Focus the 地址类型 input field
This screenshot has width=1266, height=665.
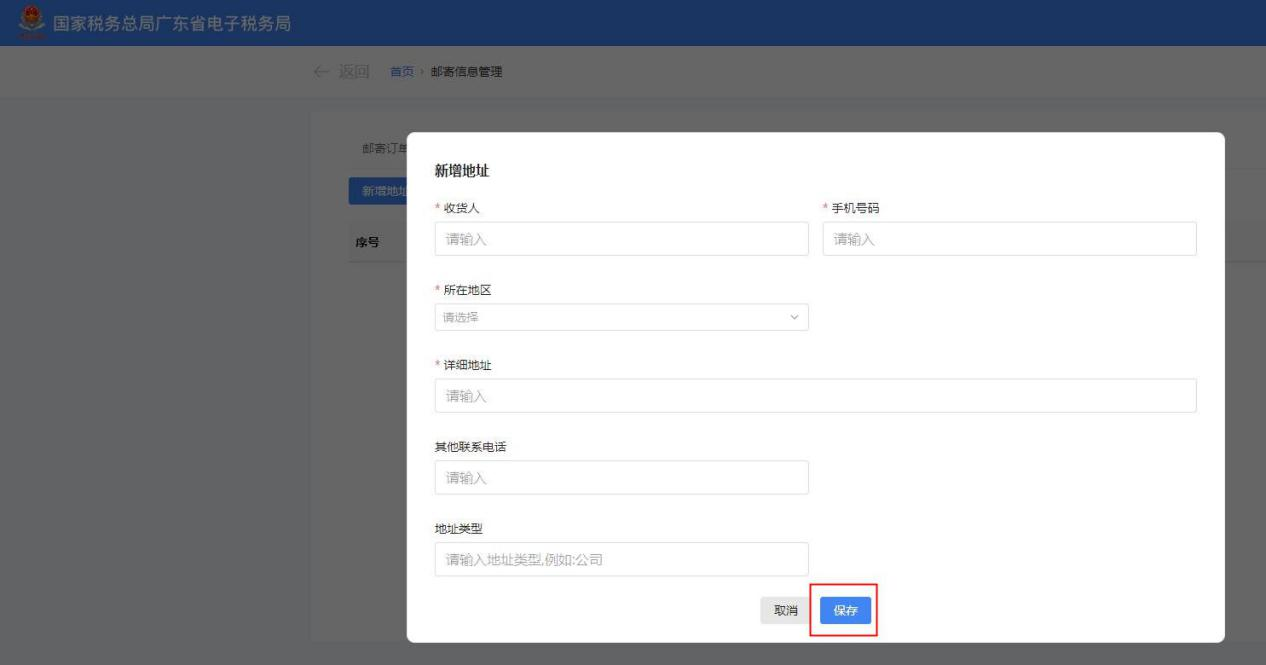tap(621, 559)
